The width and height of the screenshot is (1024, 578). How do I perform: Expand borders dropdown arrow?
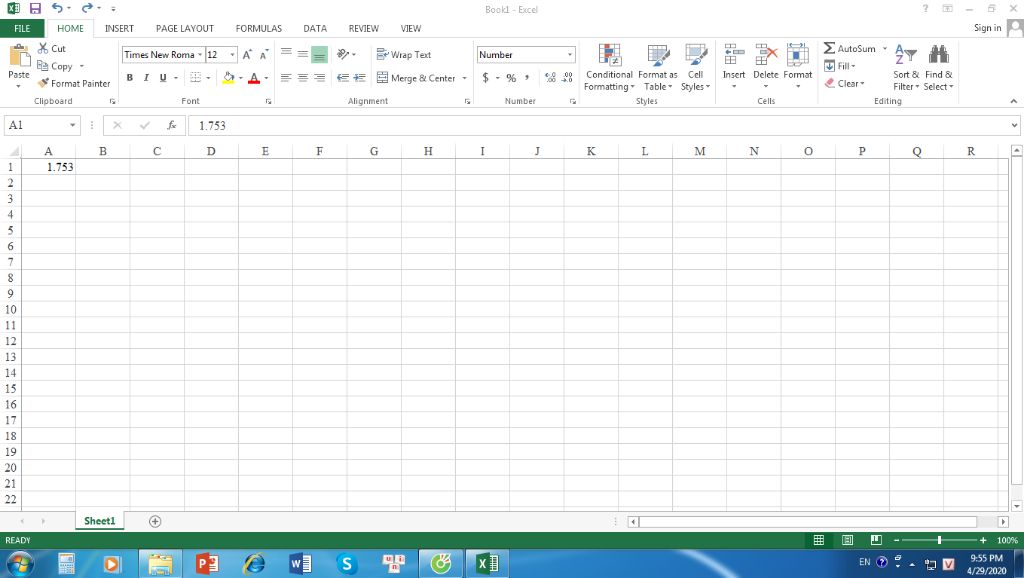pos(208,78)
